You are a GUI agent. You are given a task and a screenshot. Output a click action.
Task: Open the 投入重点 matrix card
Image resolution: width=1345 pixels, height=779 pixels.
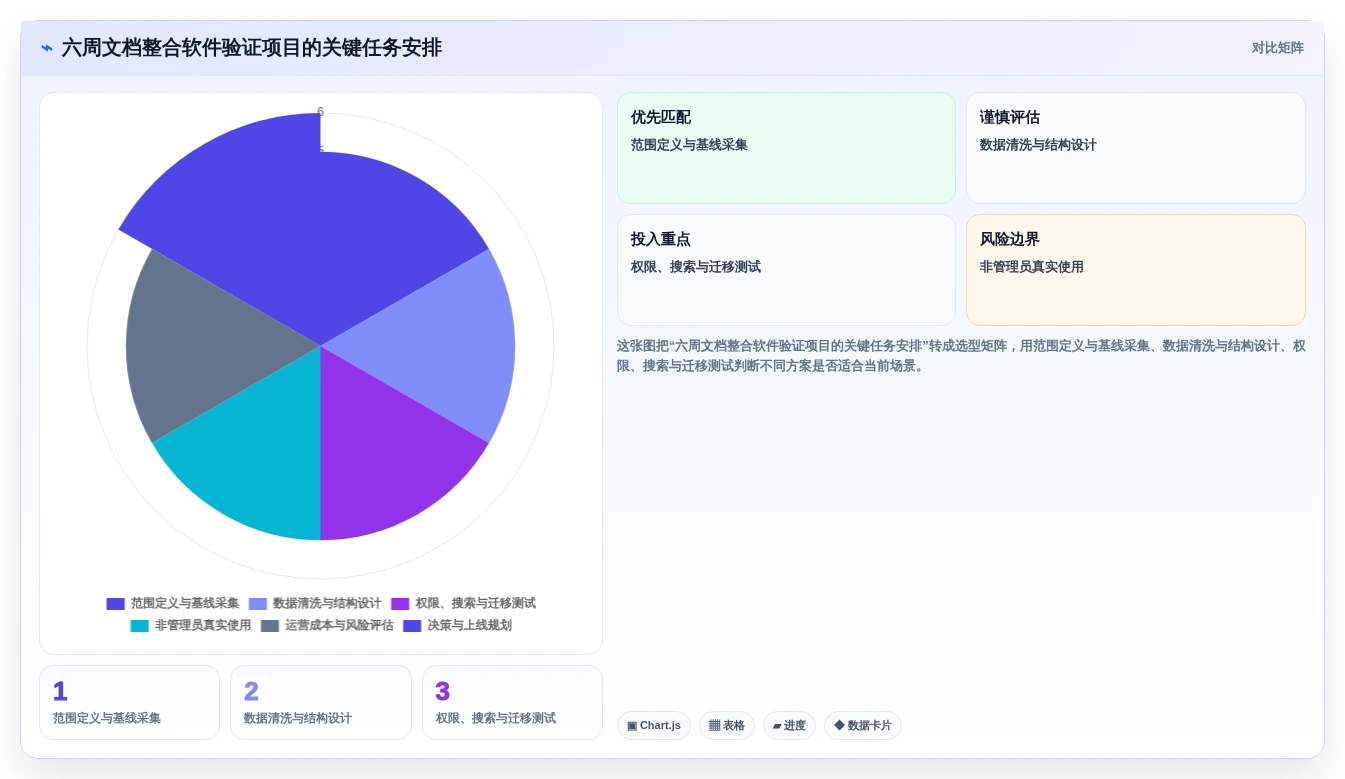[786, 270]
